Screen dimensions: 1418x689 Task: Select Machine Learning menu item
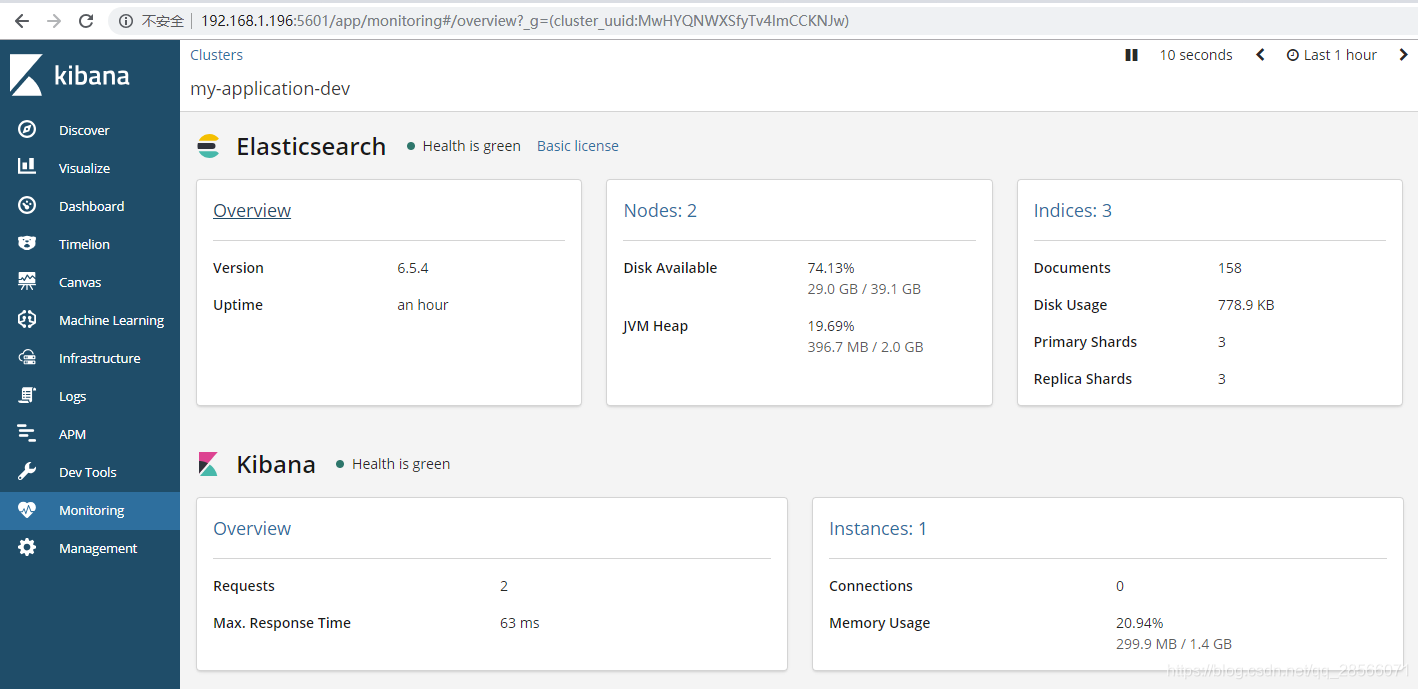pyautogui.click(x=111, y=320)
